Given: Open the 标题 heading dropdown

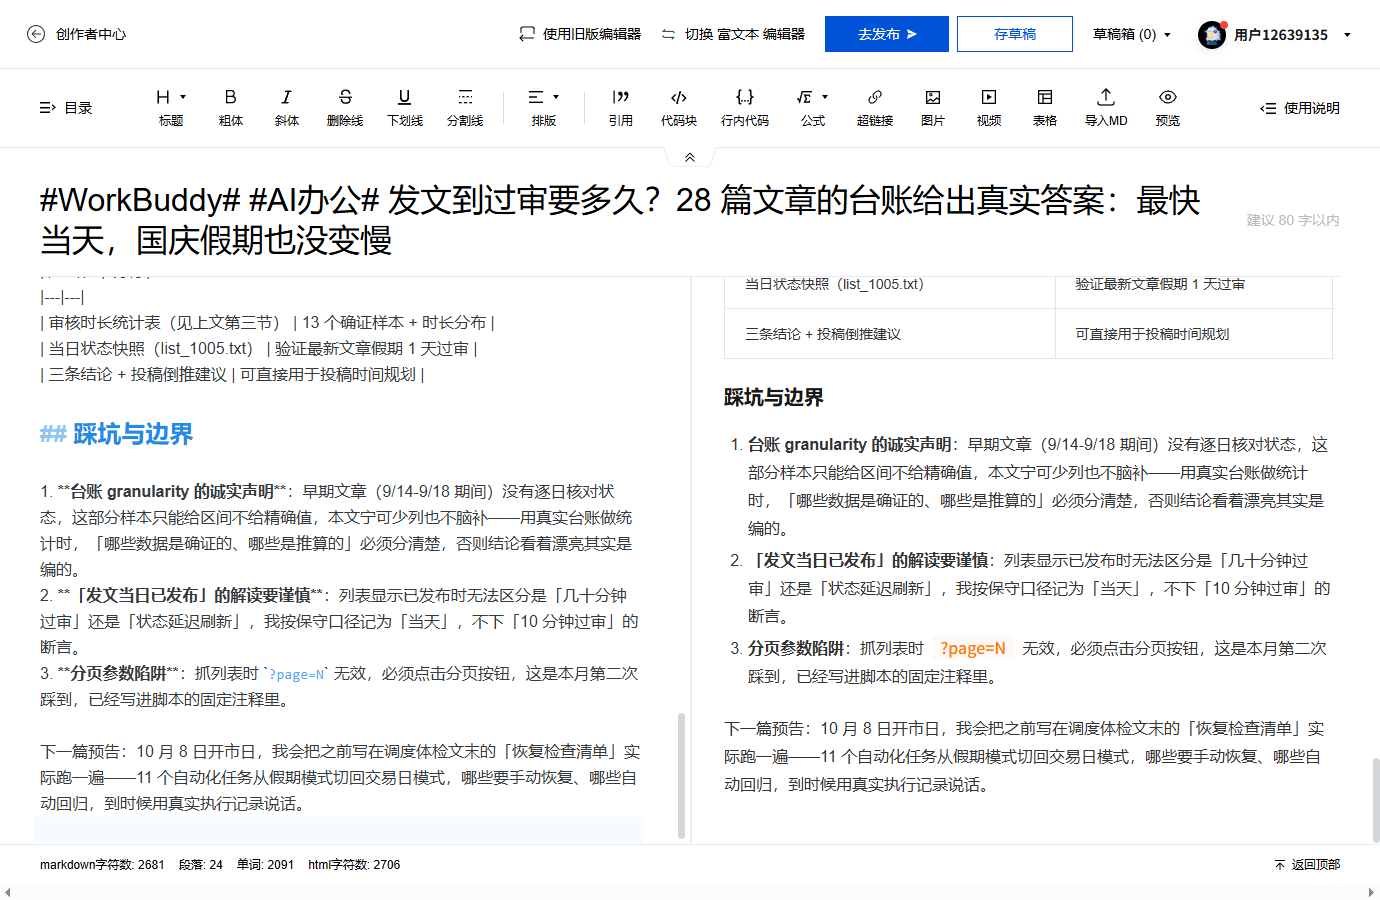Looking at the screenshot, I should 171,107.
